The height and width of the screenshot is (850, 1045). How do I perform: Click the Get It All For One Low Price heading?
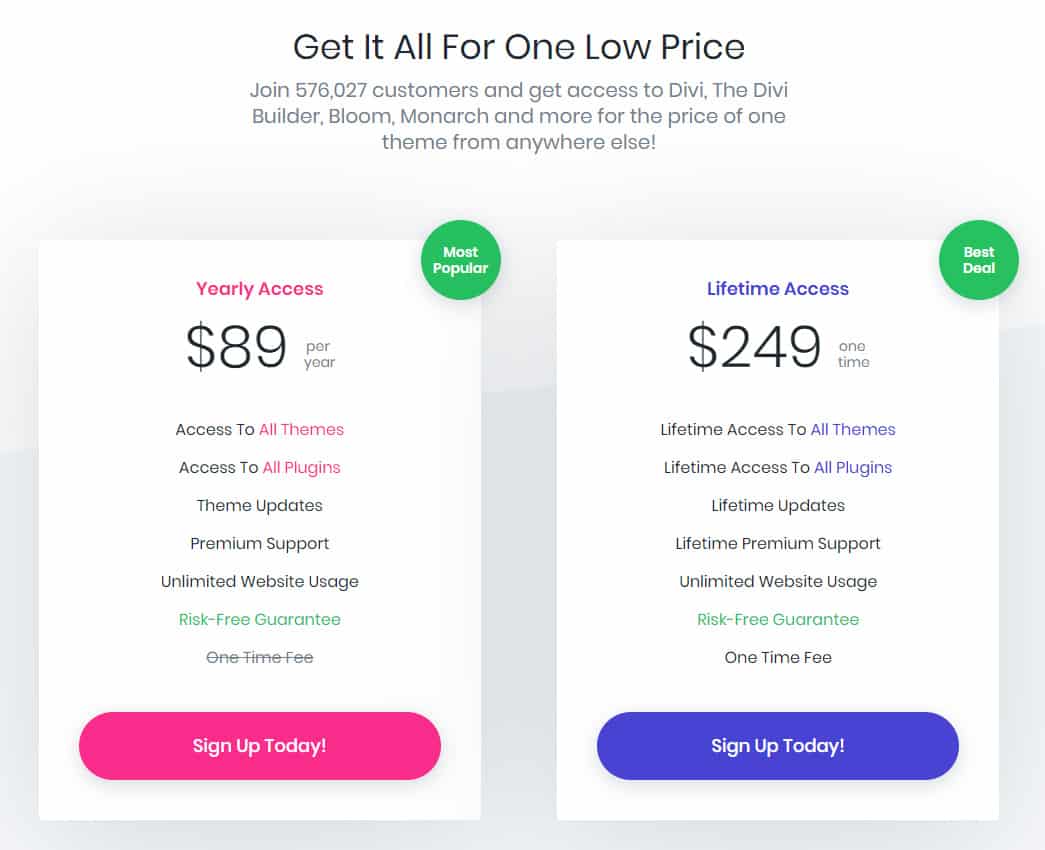[x=519, y=47]
